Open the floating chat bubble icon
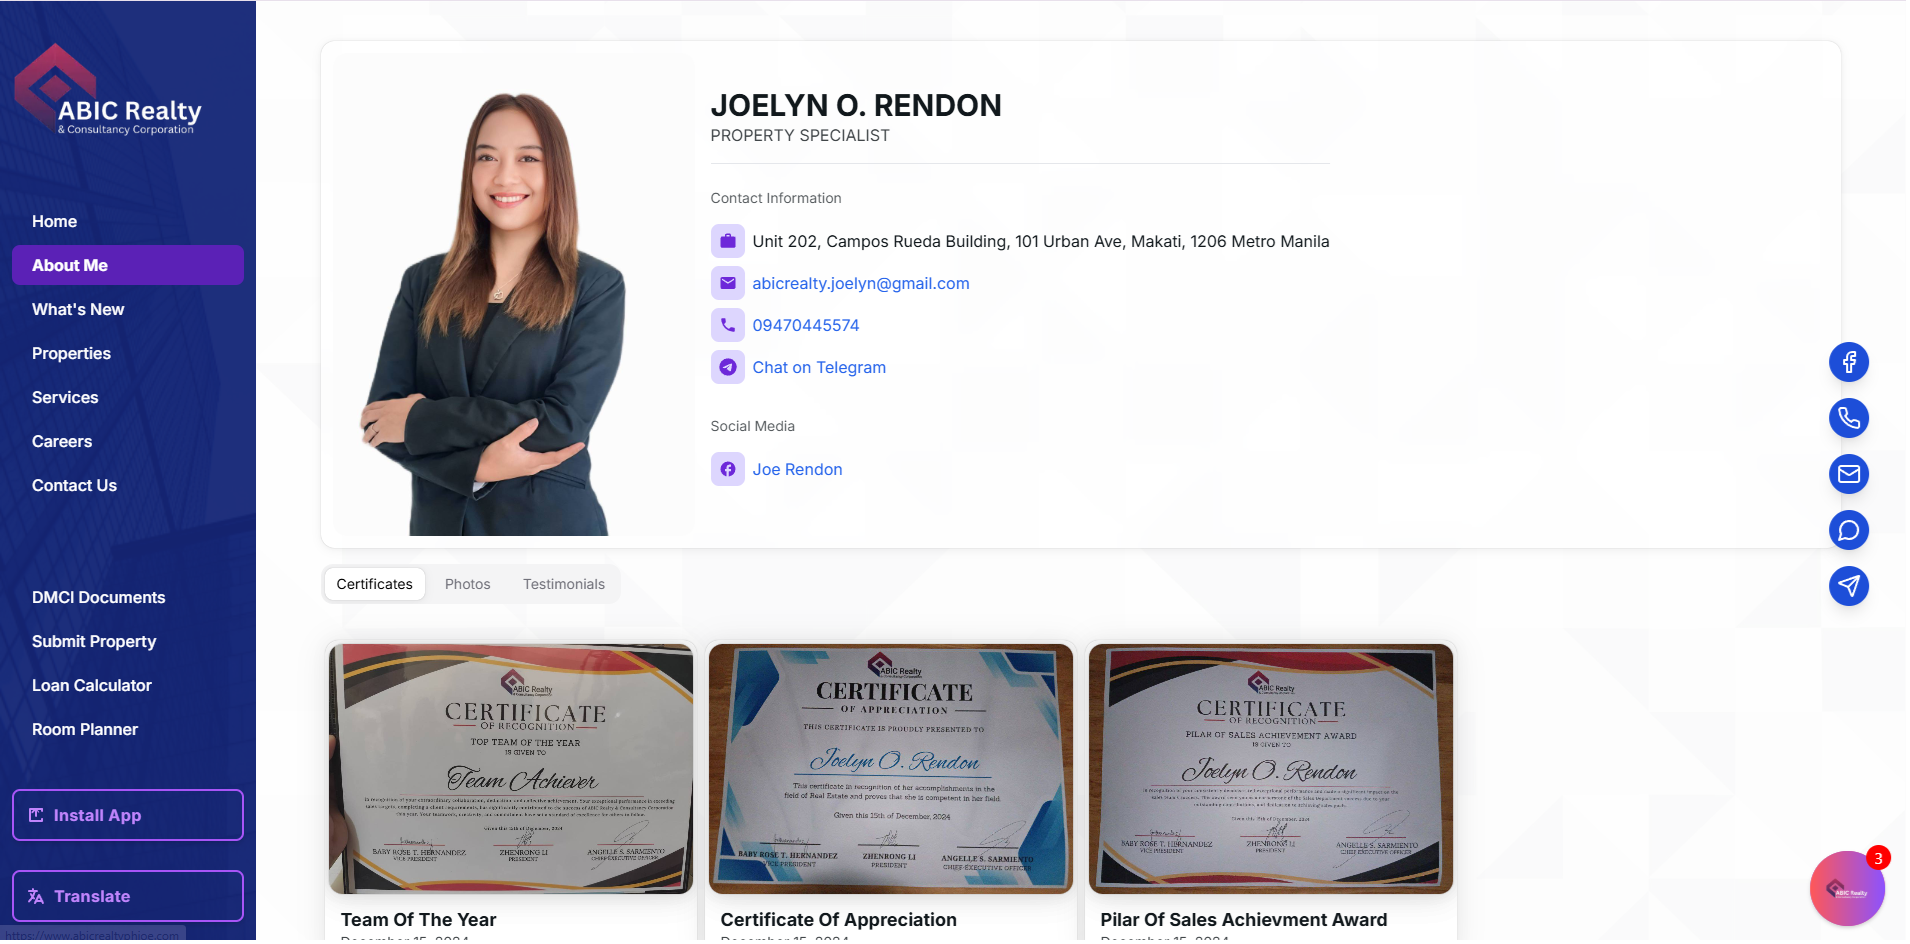 coord(1848,530)
